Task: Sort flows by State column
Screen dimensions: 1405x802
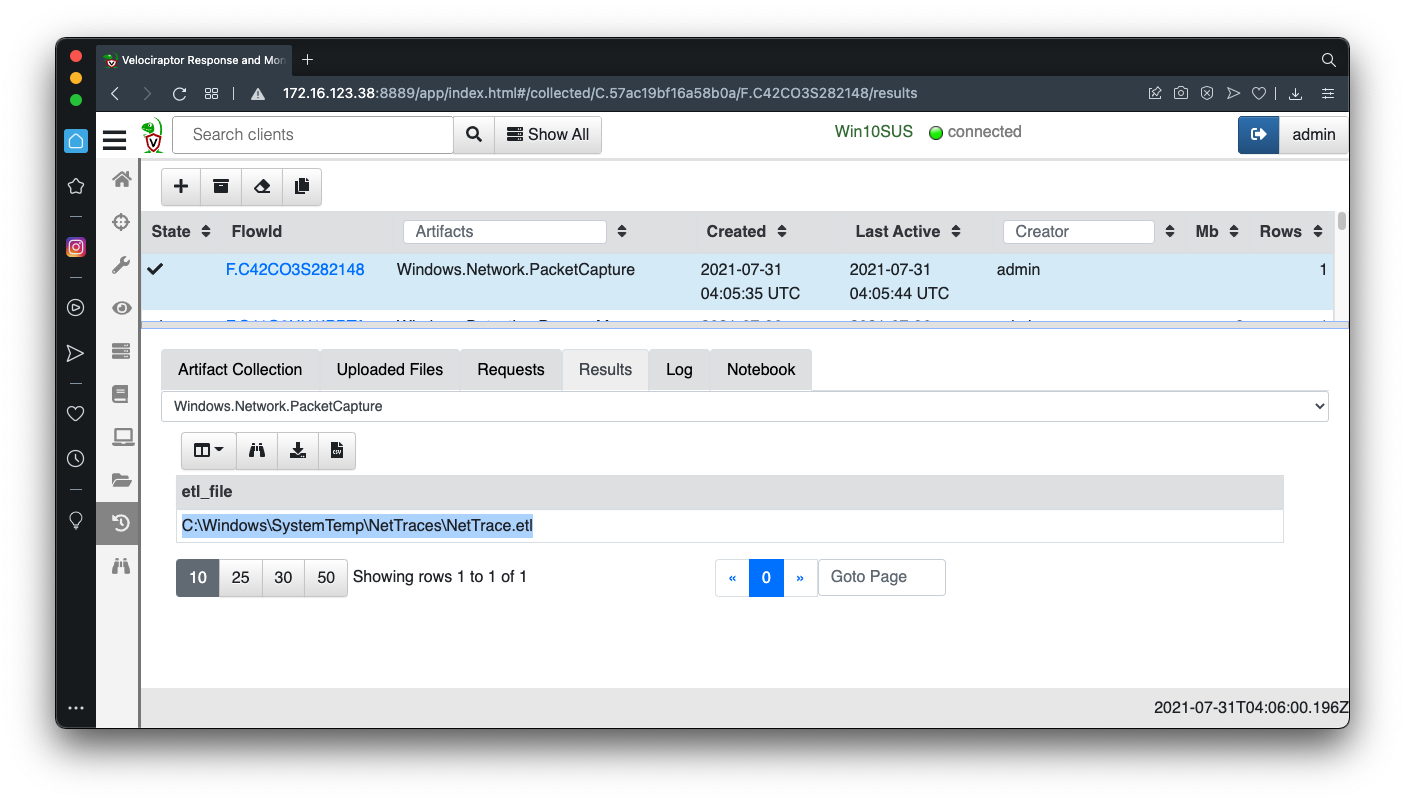Action: pyautogui.click(x=206, y=232)
